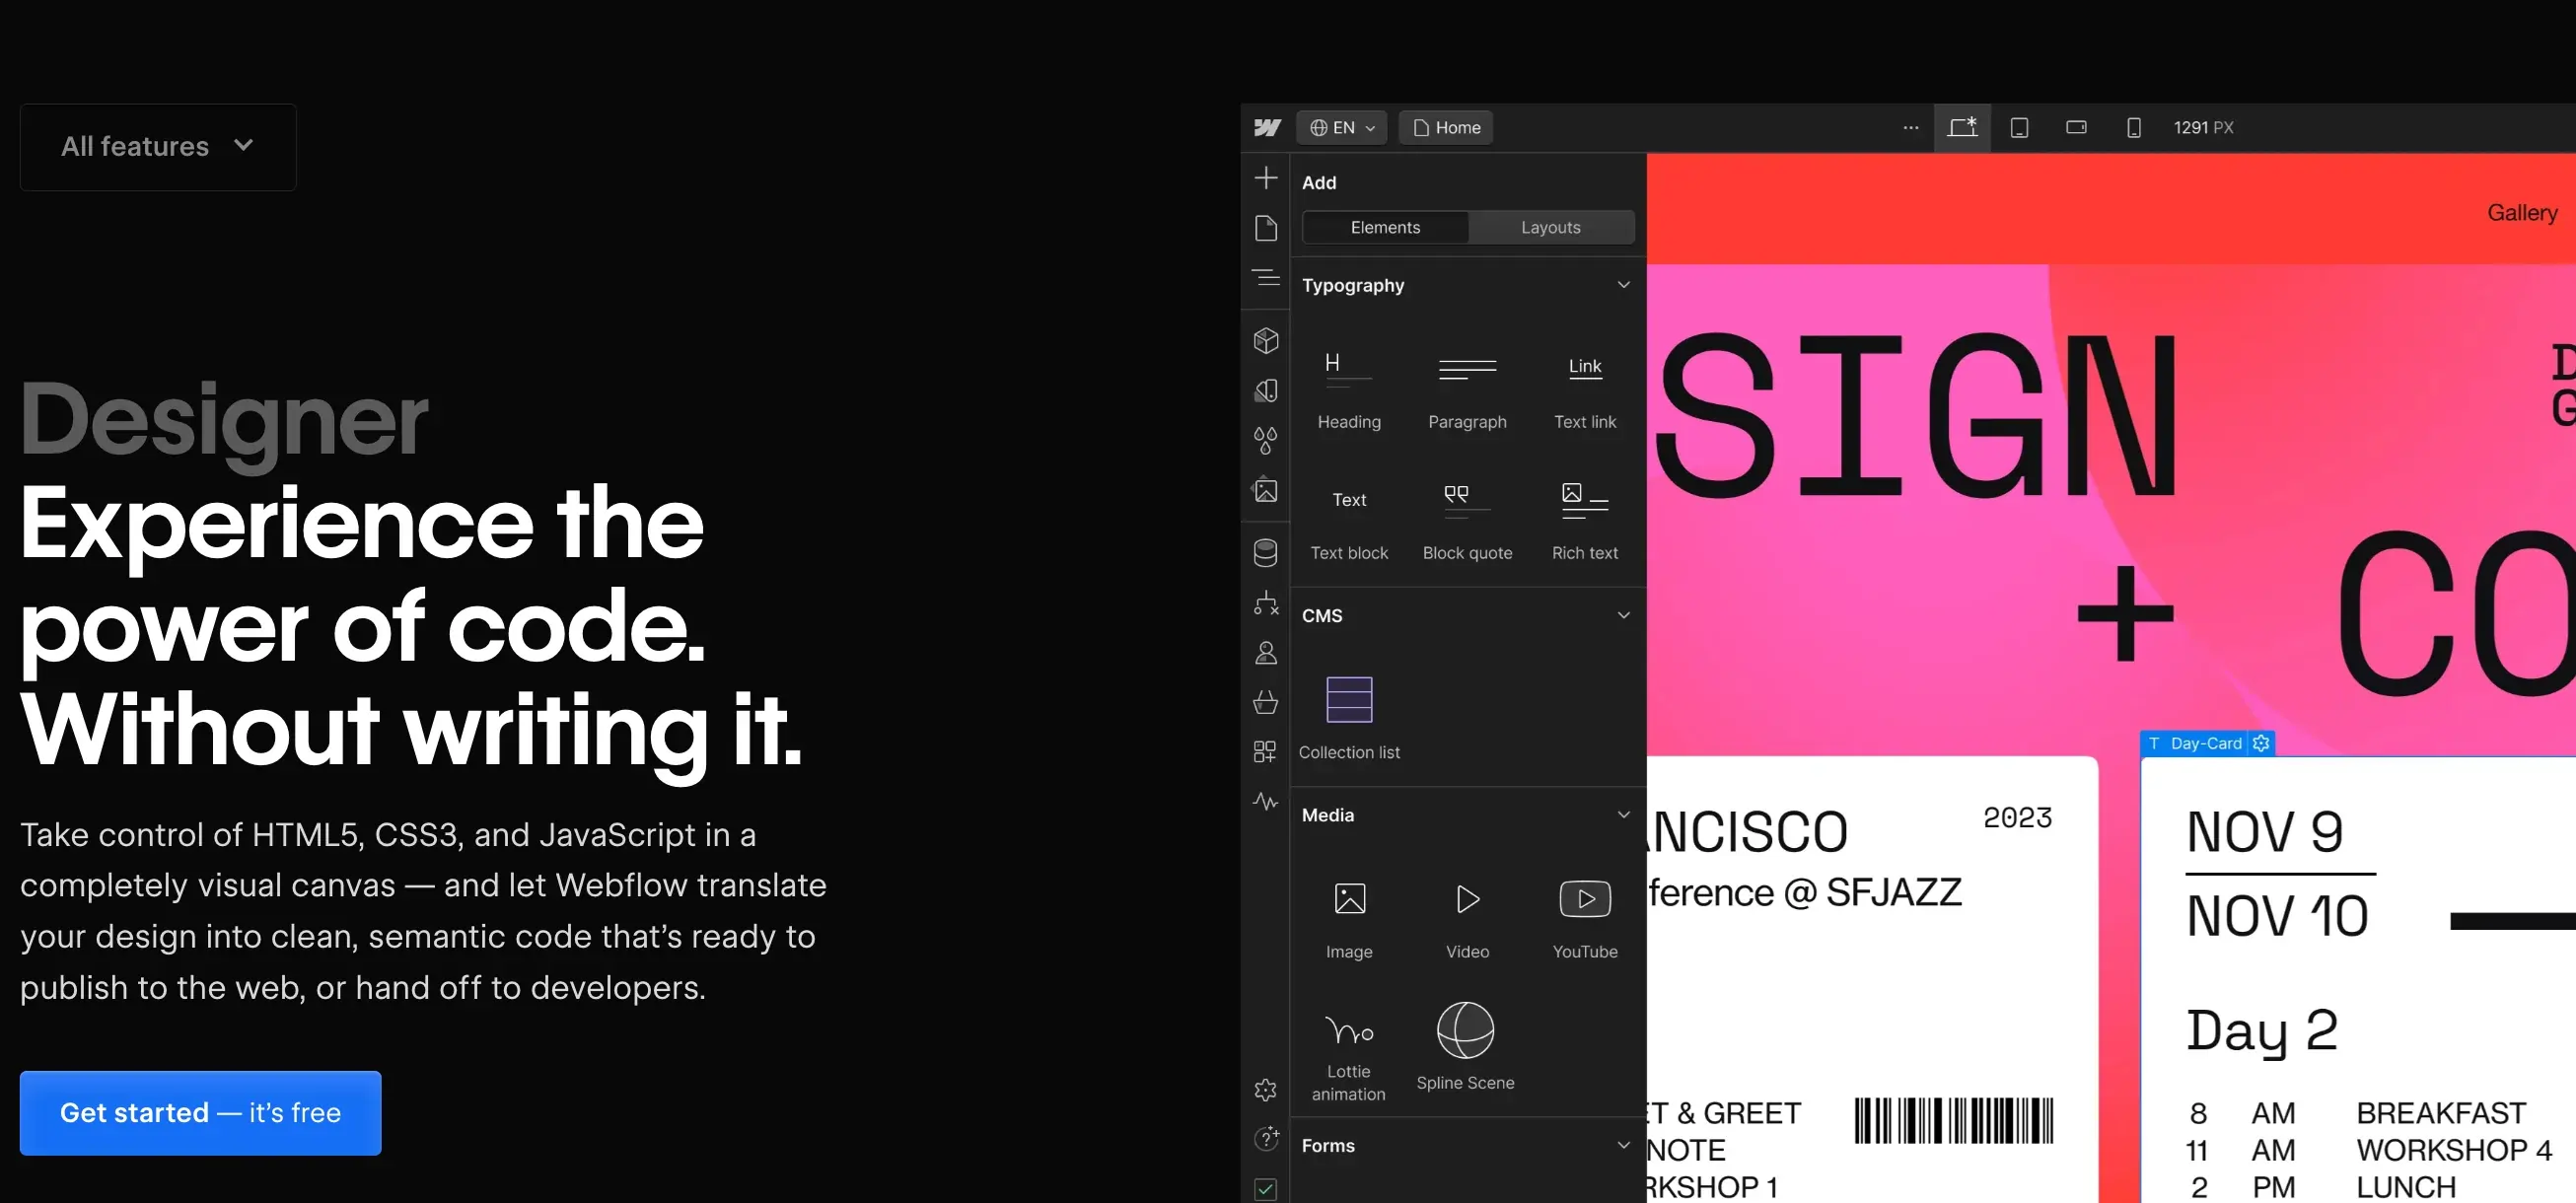This screenshot has height=1203, width=2576.
Task: Click Get started — it's free button
Action: [x=200, y=1113]
